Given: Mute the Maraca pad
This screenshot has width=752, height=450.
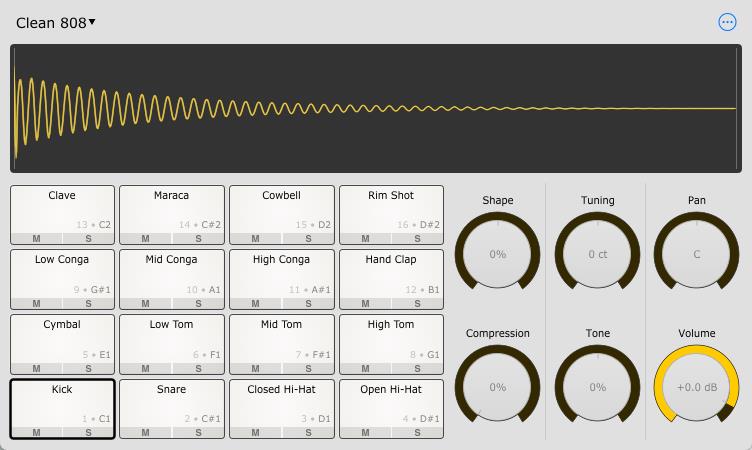Looking at the screenshot, I should [146, 238].
